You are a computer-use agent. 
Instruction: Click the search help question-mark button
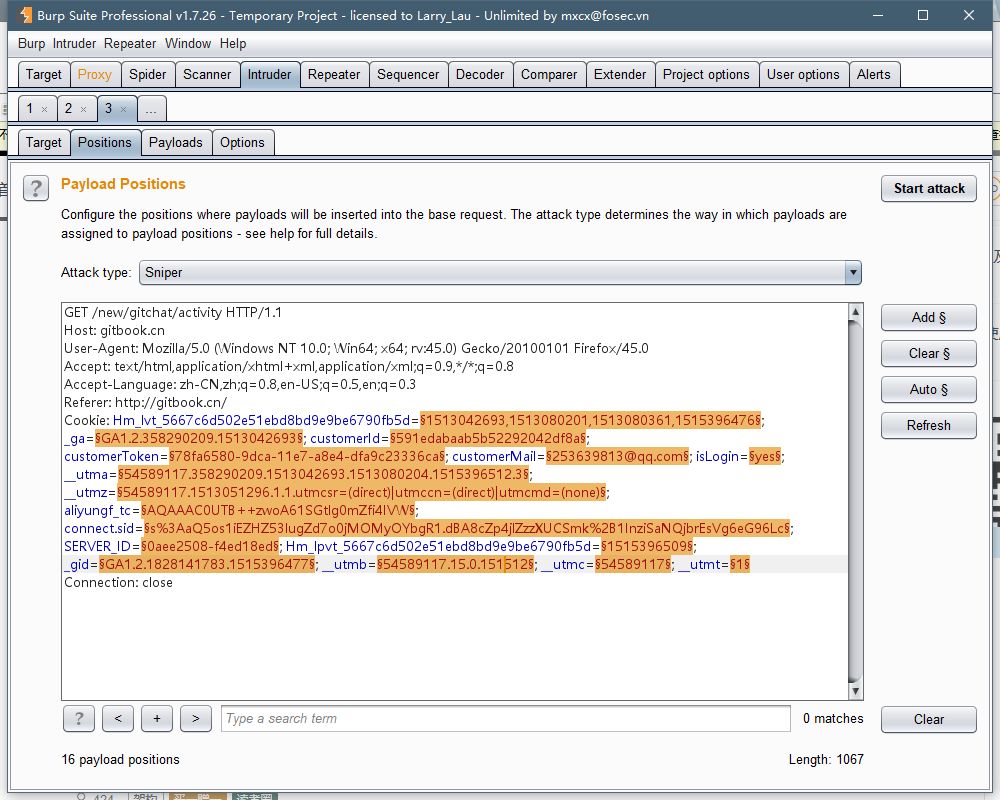[x=78, y=718]
